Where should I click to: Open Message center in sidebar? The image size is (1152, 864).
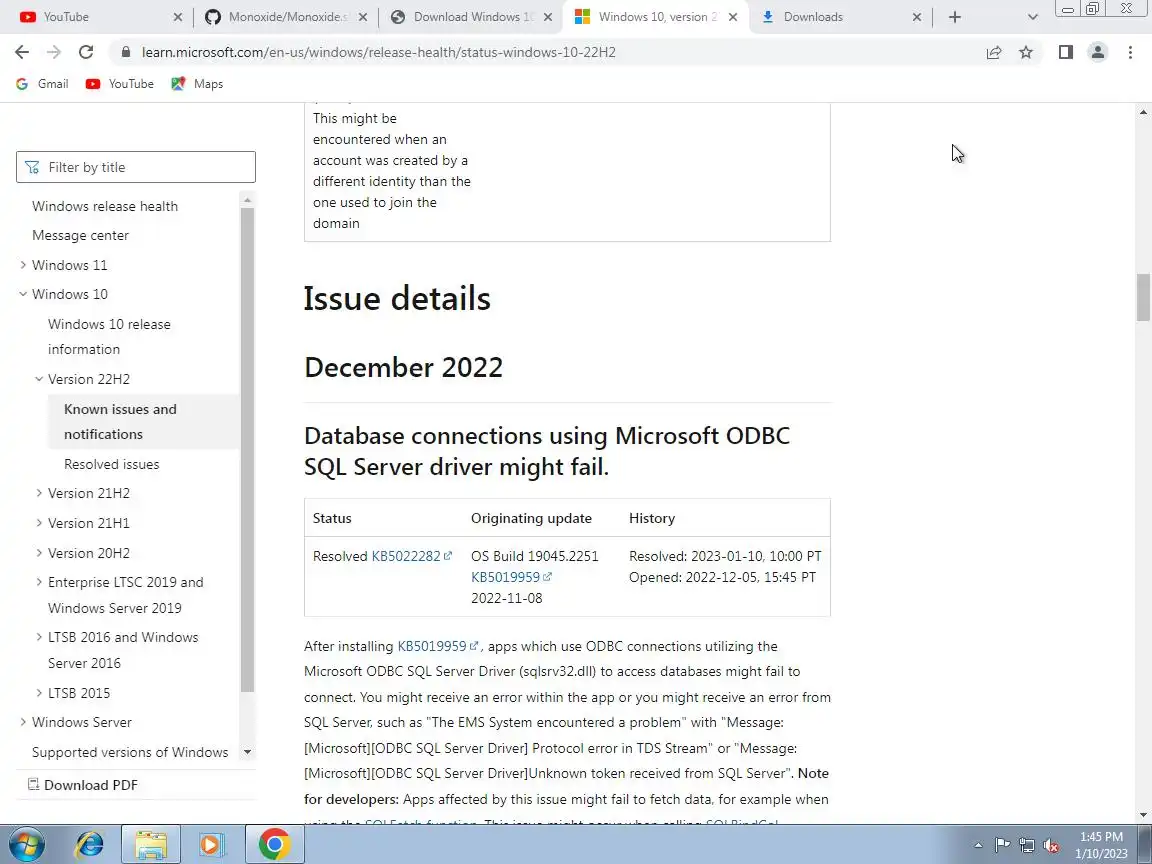[81, 236]
